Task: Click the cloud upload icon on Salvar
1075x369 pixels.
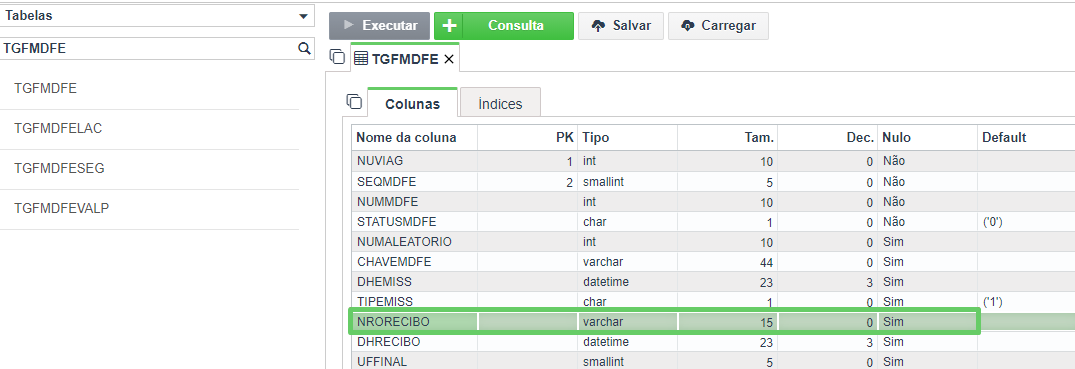Action: pos(599,26)
